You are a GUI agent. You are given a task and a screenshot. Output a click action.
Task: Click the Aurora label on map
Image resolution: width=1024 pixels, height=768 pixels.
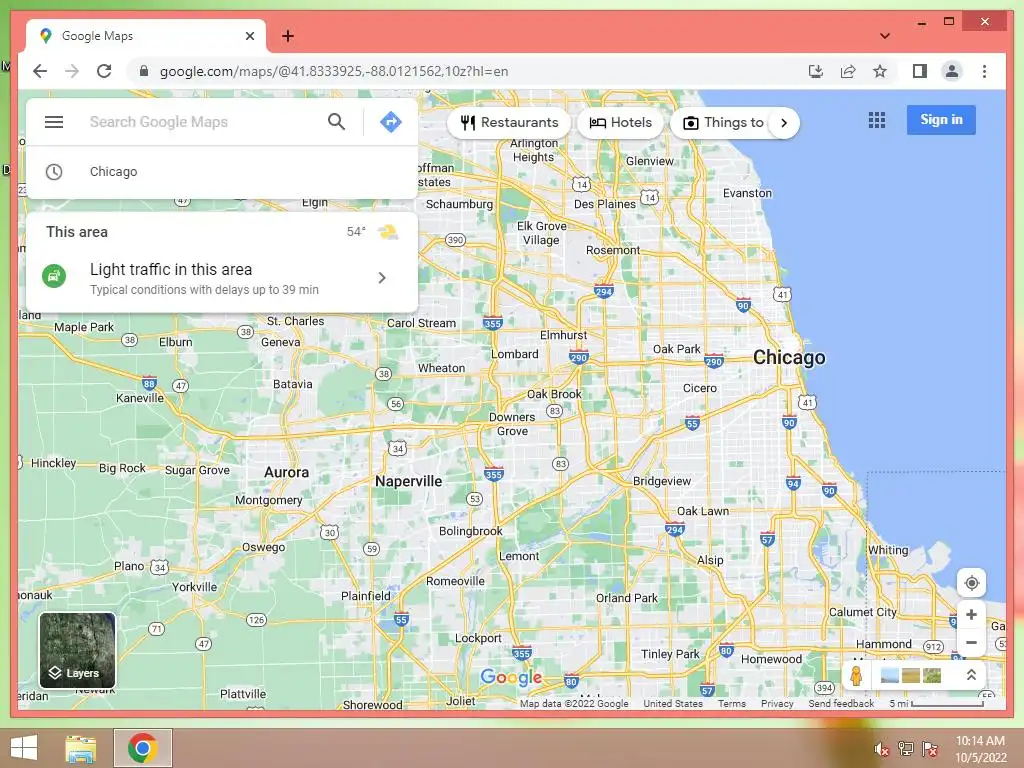click(286, 472)
